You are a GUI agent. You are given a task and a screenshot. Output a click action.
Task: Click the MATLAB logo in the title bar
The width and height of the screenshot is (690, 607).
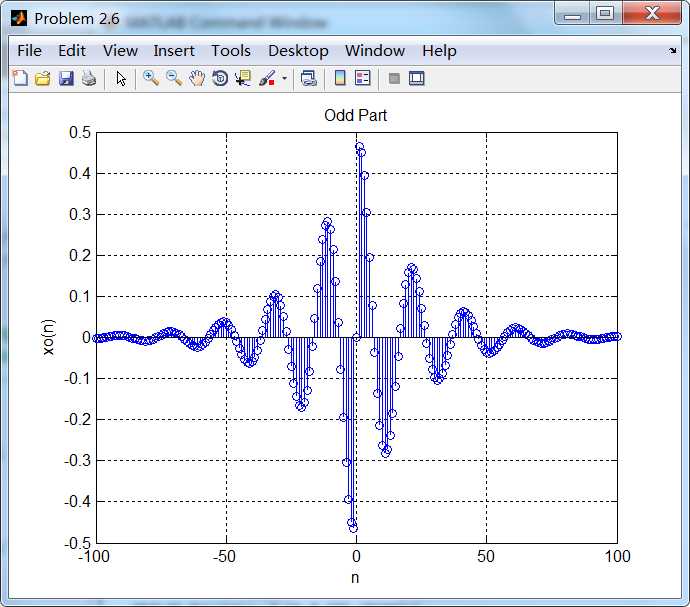coord(19,18)
